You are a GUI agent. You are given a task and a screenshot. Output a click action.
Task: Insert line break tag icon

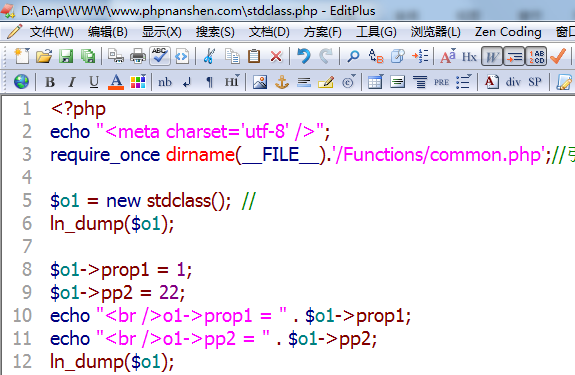click(x=187, y=82)
